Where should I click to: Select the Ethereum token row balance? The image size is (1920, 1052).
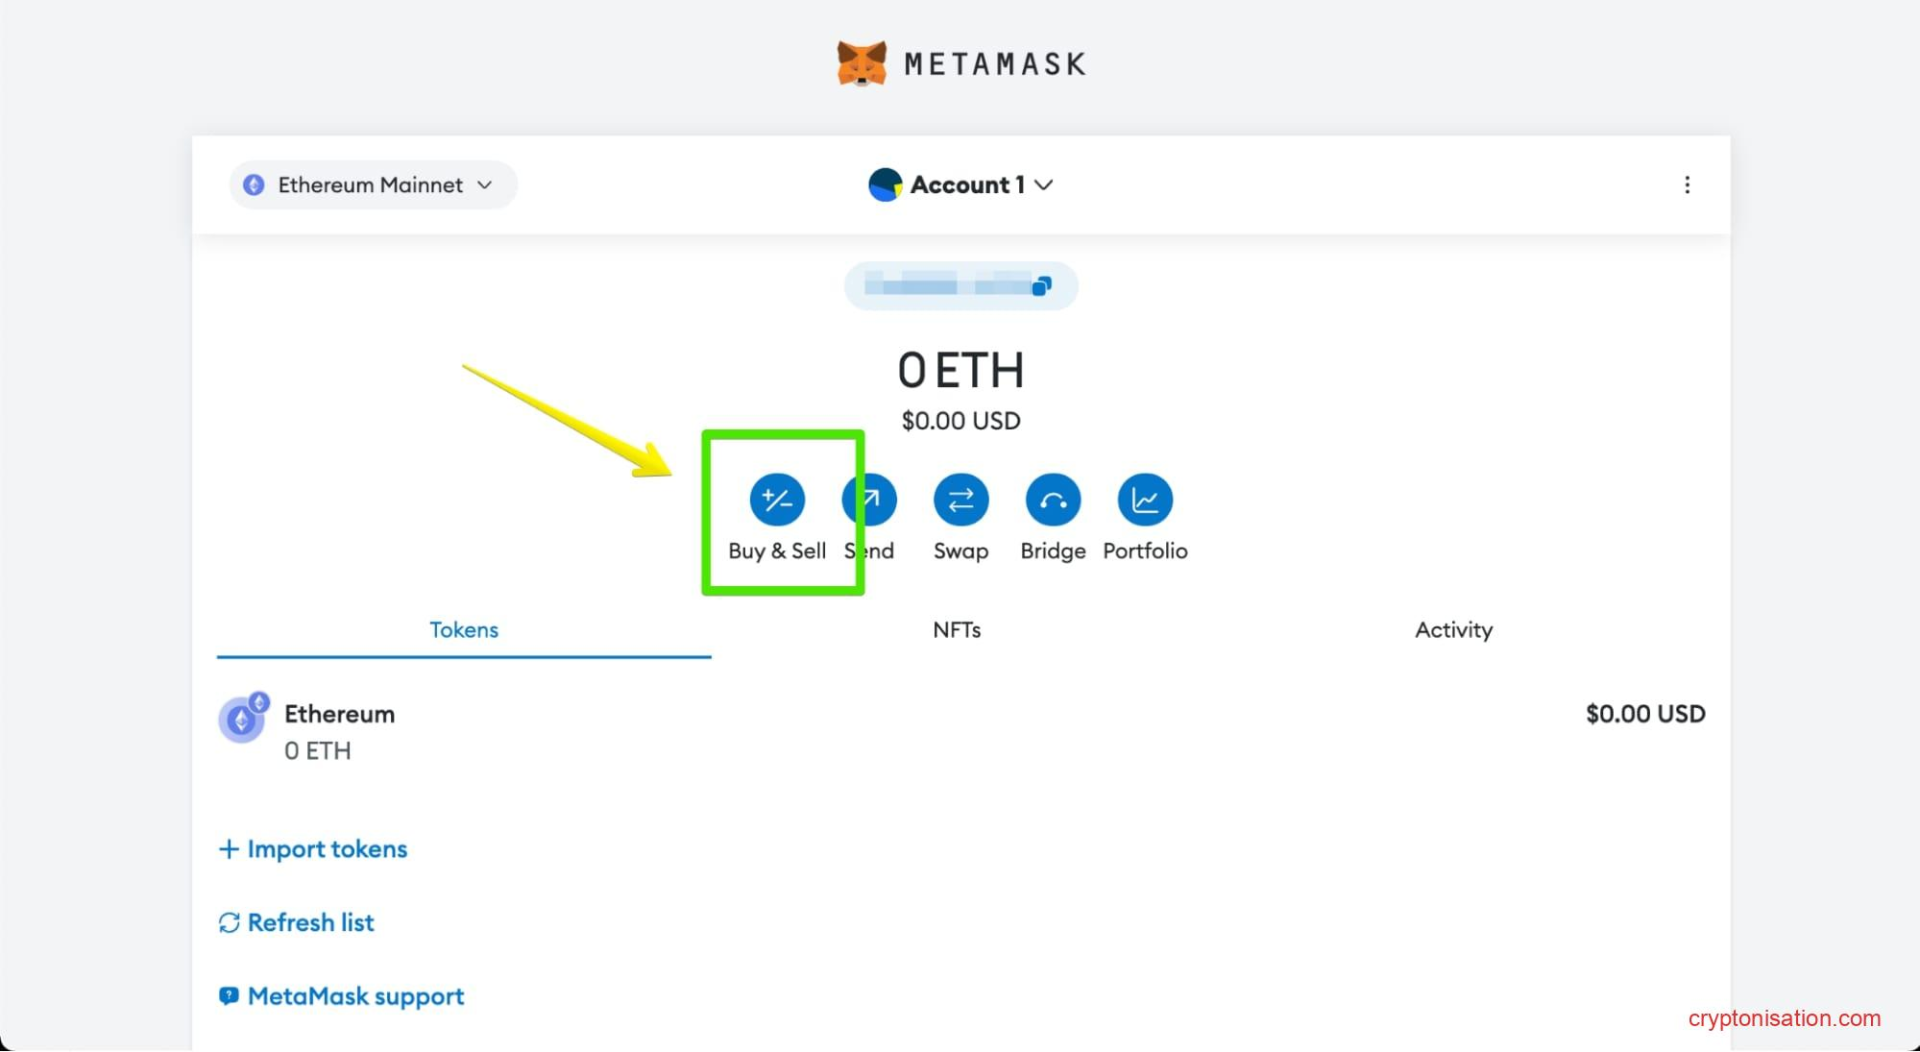[1644, 714]
